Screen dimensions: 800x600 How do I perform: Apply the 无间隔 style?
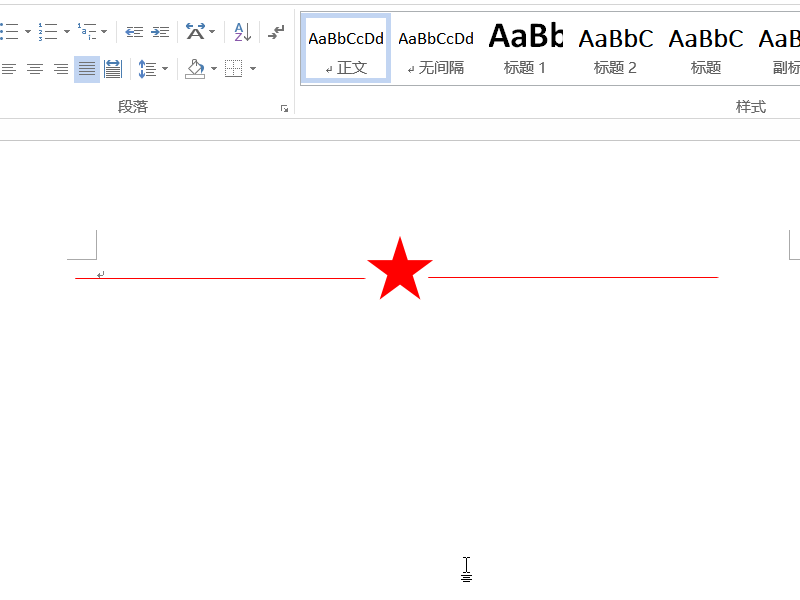(x=436, y=49)
